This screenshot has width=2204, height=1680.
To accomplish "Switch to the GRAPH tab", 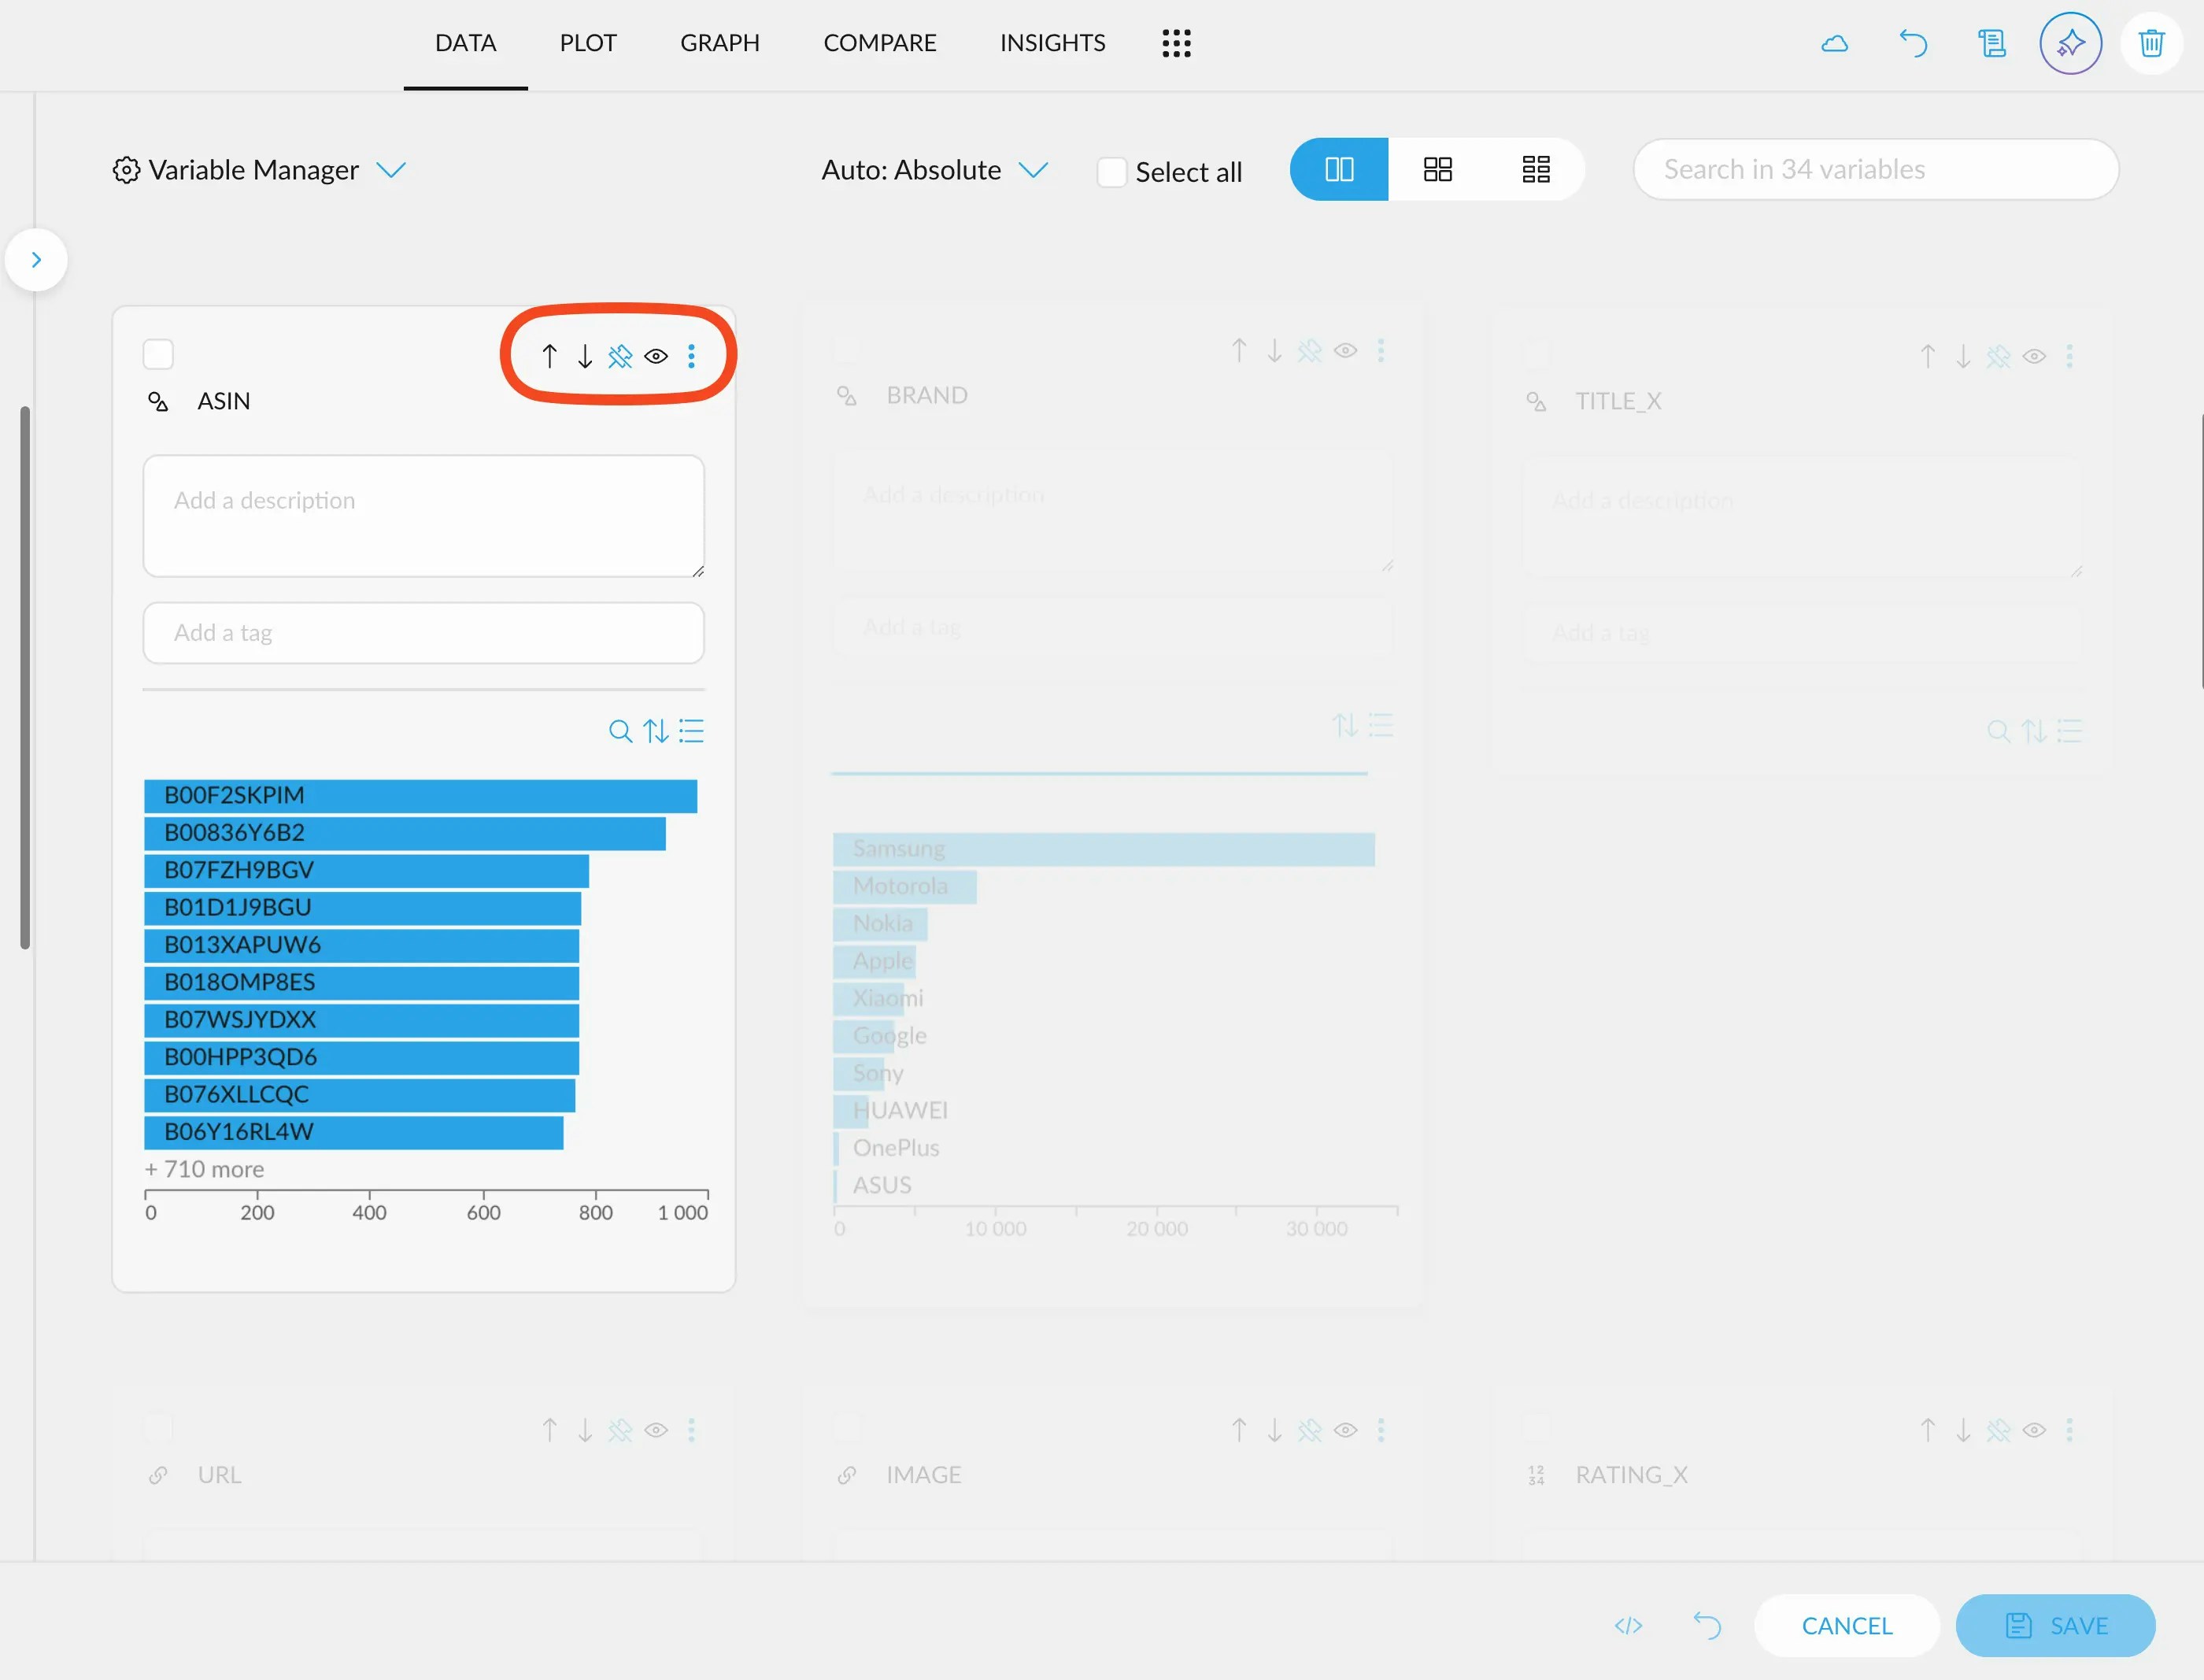I will 720,43.
